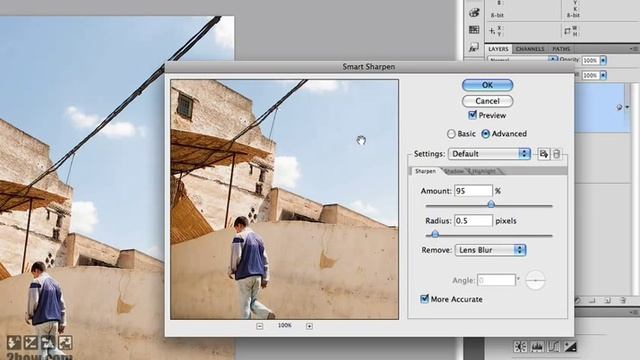Viewport: 640px width, 360px height.
Task: Open the swatches grid panel icon
Action: pyautogui.click(x=474, y=30)
